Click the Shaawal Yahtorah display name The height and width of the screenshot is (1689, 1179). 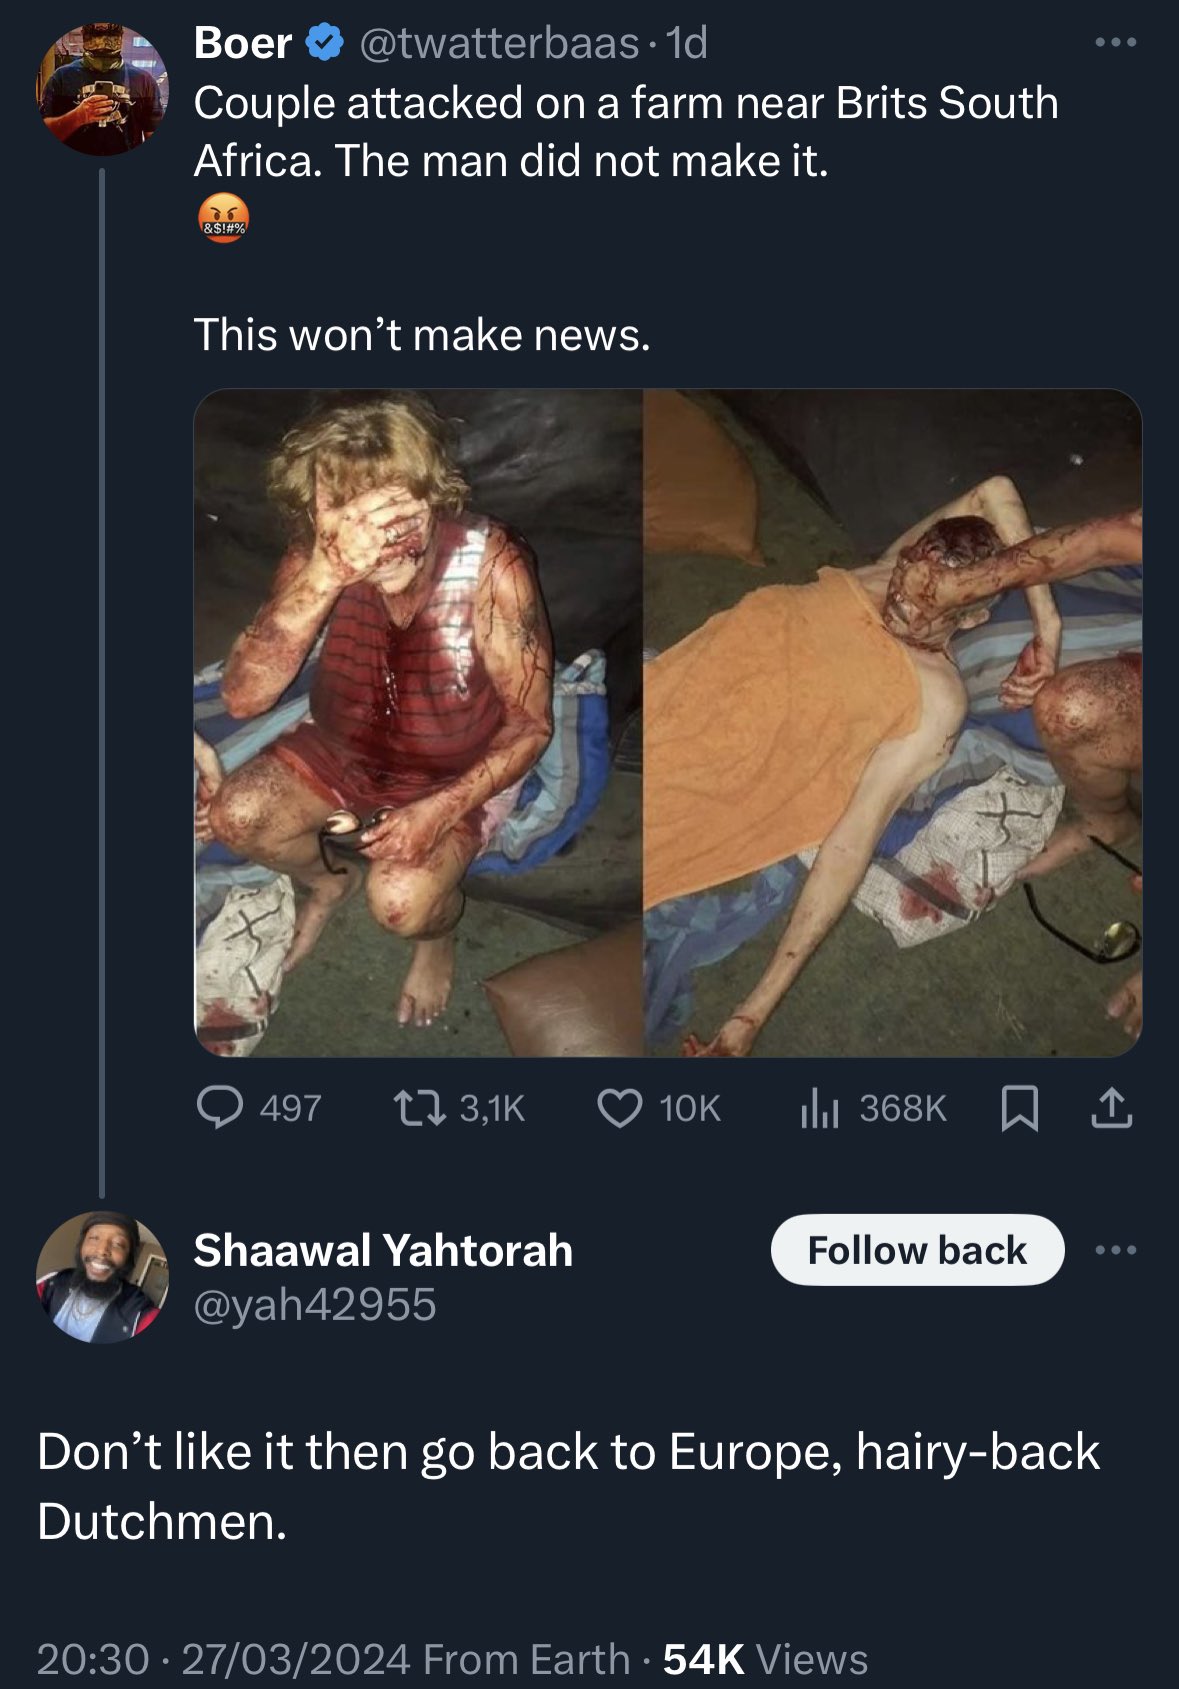383,1250
